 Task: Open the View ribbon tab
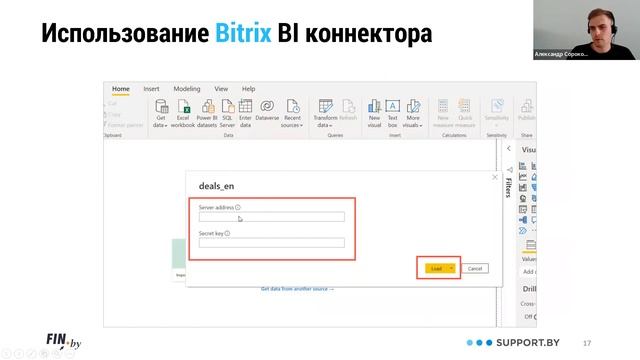coord(221,89)
